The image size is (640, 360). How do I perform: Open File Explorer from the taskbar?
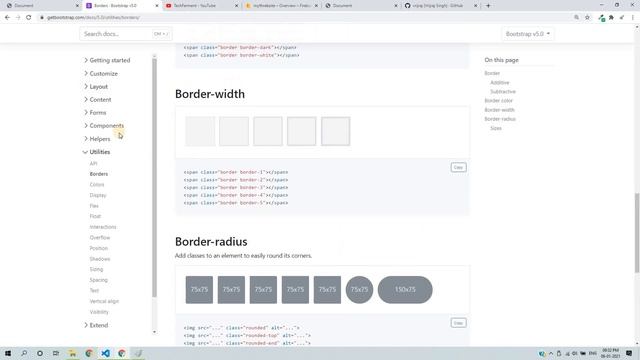72,353
